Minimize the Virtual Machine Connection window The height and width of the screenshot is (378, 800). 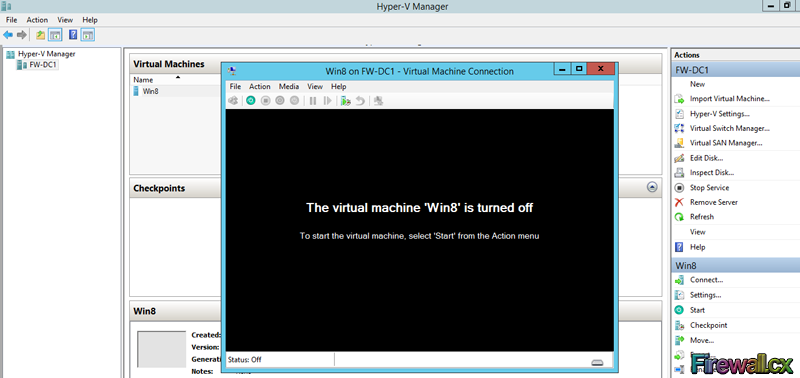(563, 68)
